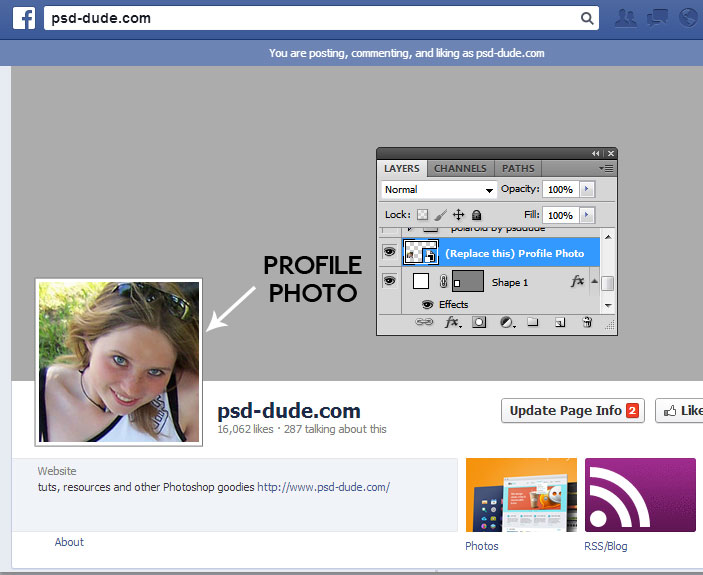Click the fx badge on Shape 1 layer
703x575 pixels.
point(577,281)
